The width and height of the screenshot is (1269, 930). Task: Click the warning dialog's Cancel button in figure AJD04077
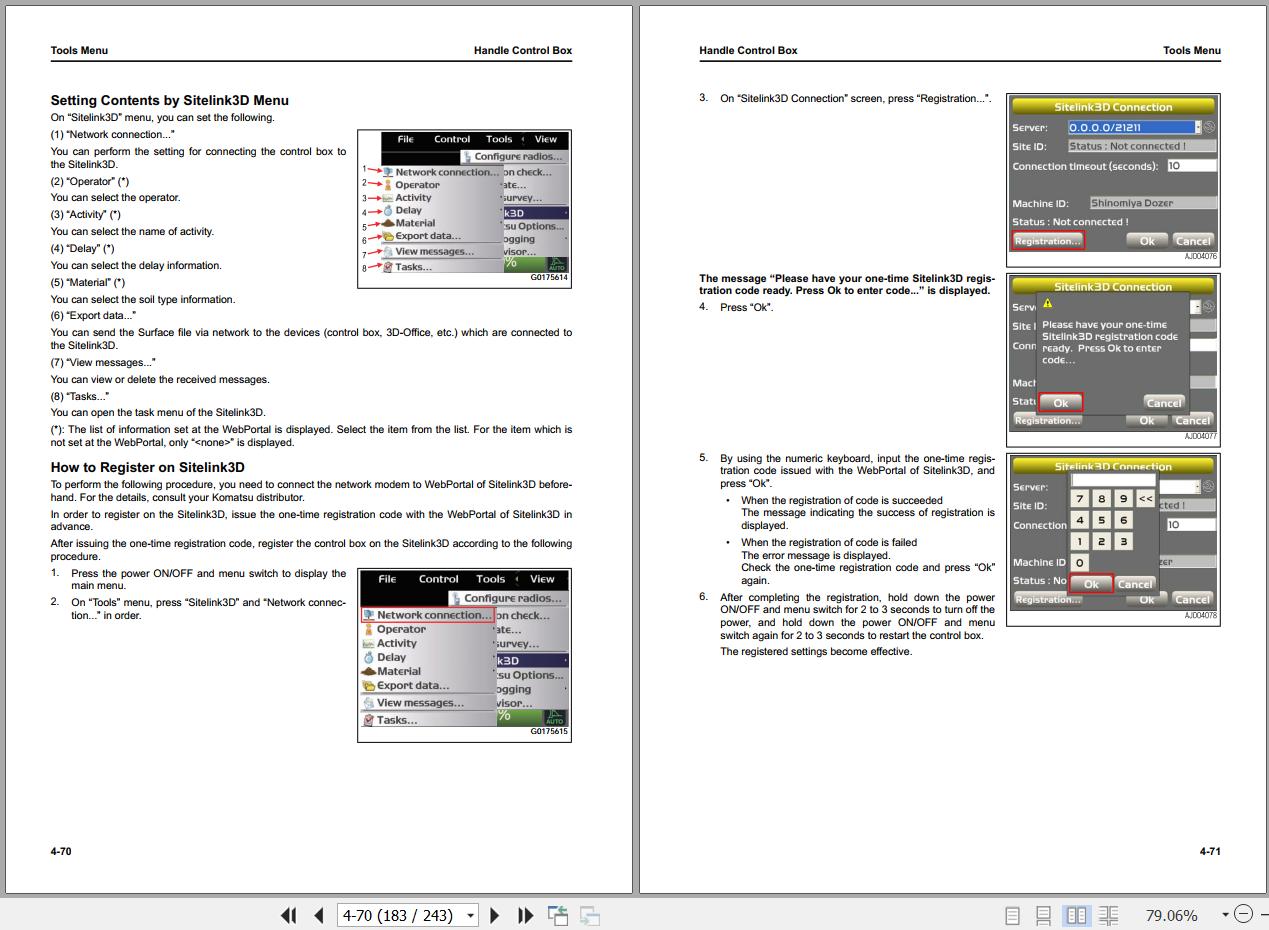coord(1164,403)
